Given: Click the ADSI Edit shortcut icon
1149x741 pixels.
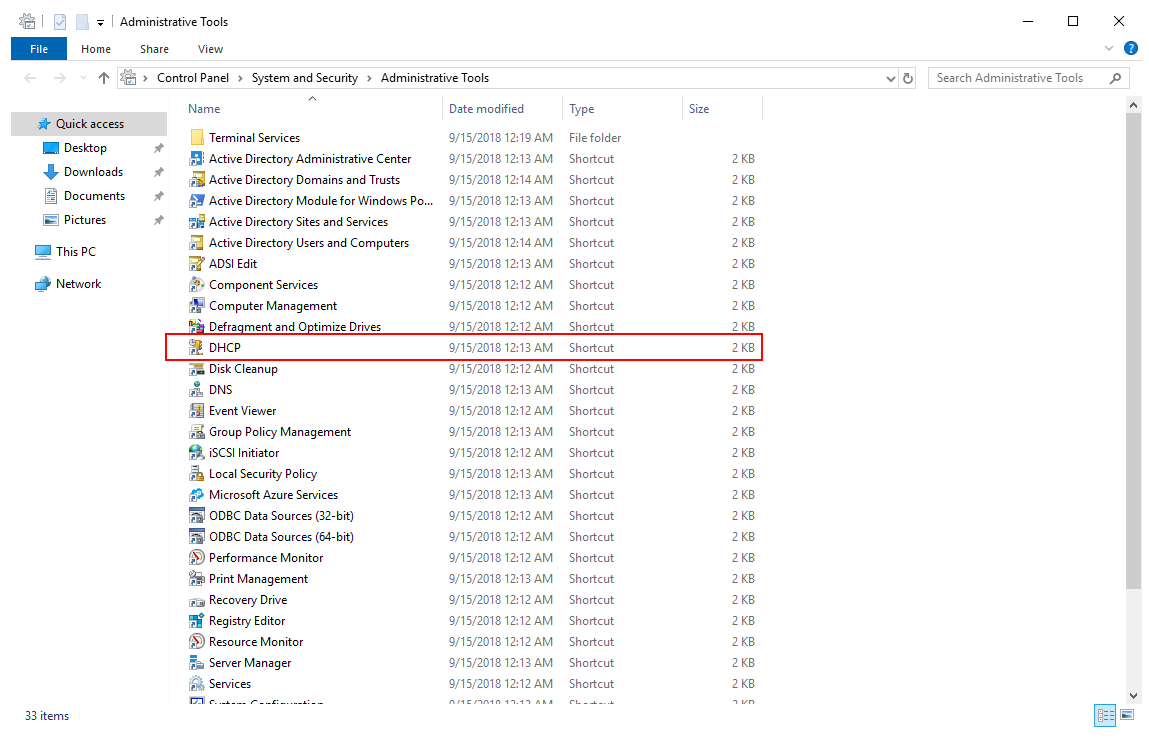Looking at the screenshot, I should (x=196, y=263).
